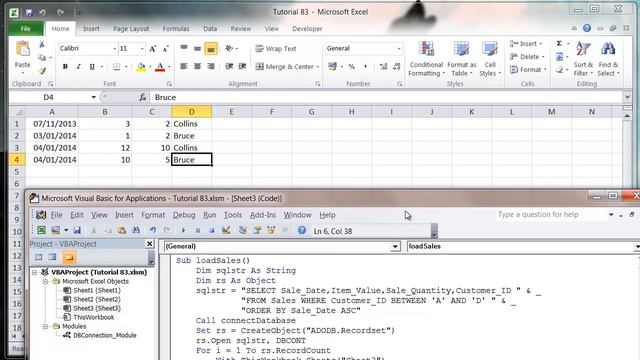
Task: Click the Wrap Text button
Action: [x=276, y=49]
